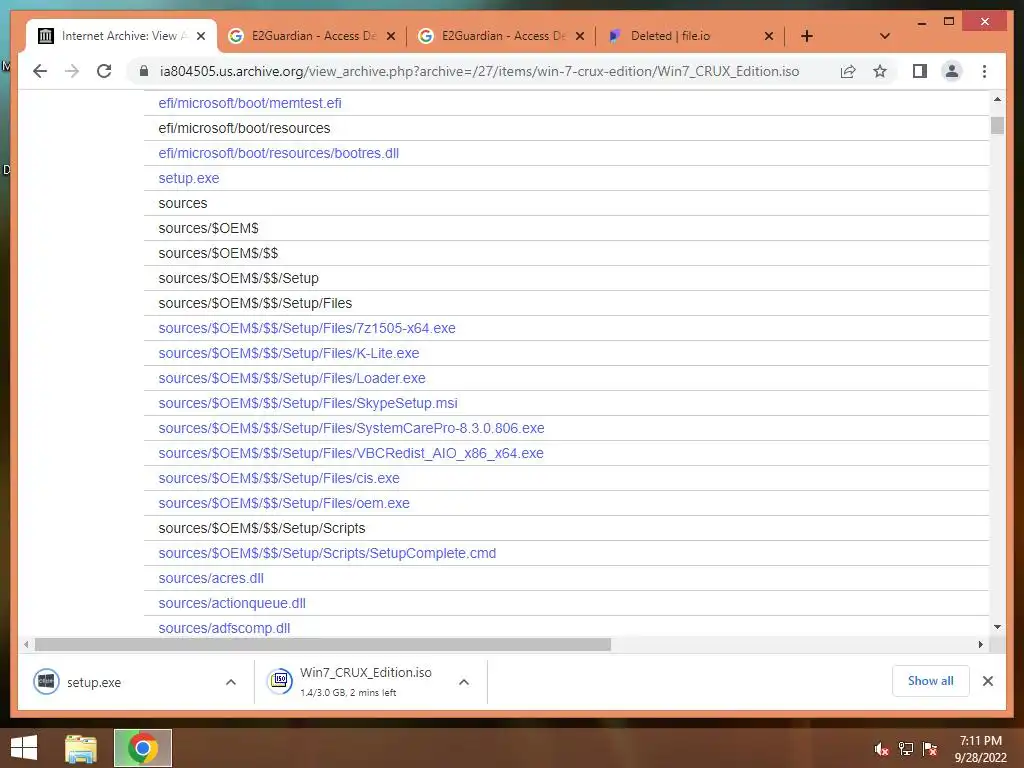Open the Chrome profile avatar menu
1024x768 pixels.
point(952,71)
